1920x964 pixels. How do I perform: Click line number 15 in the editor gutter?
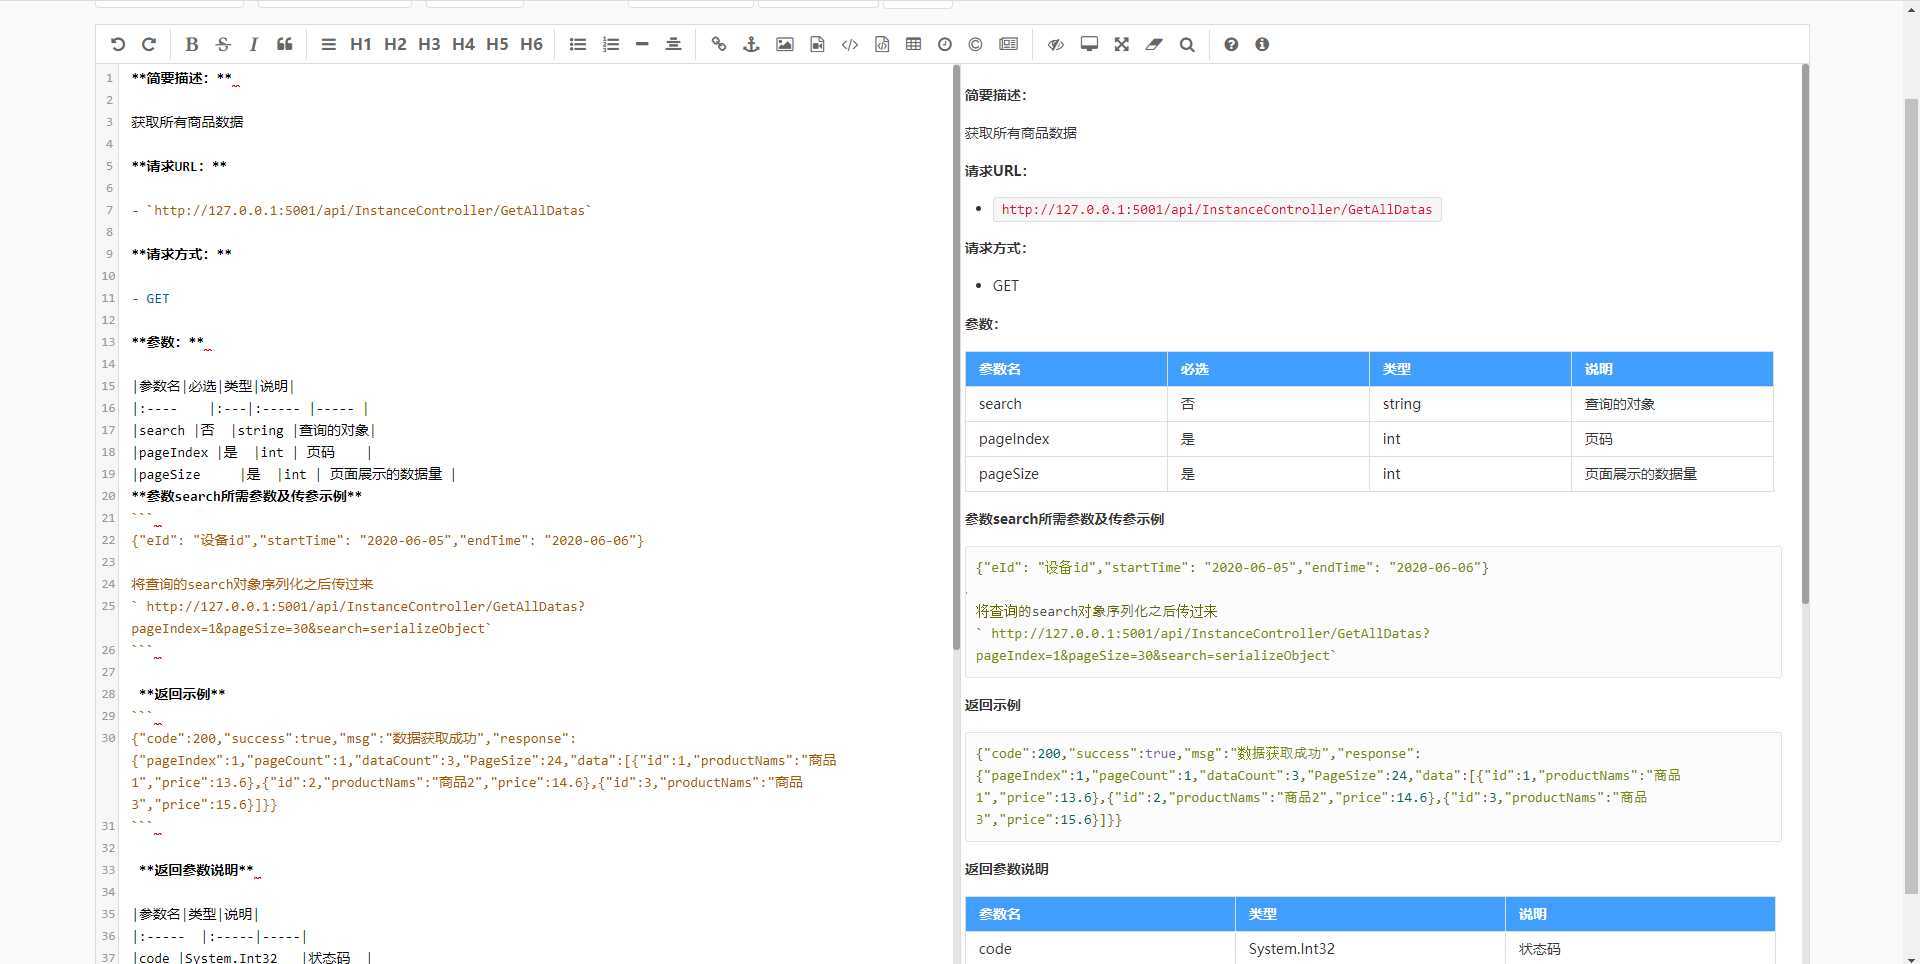coord(108,386)
